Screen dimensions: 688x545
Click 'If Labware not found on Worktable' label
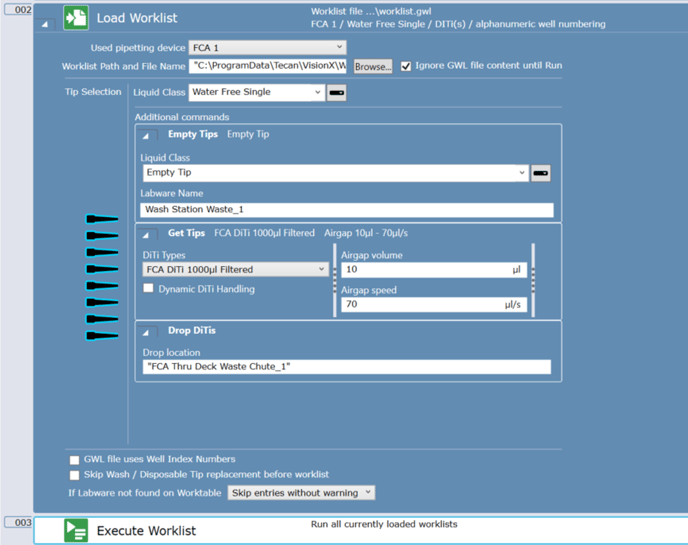click(x=145, y=493)
